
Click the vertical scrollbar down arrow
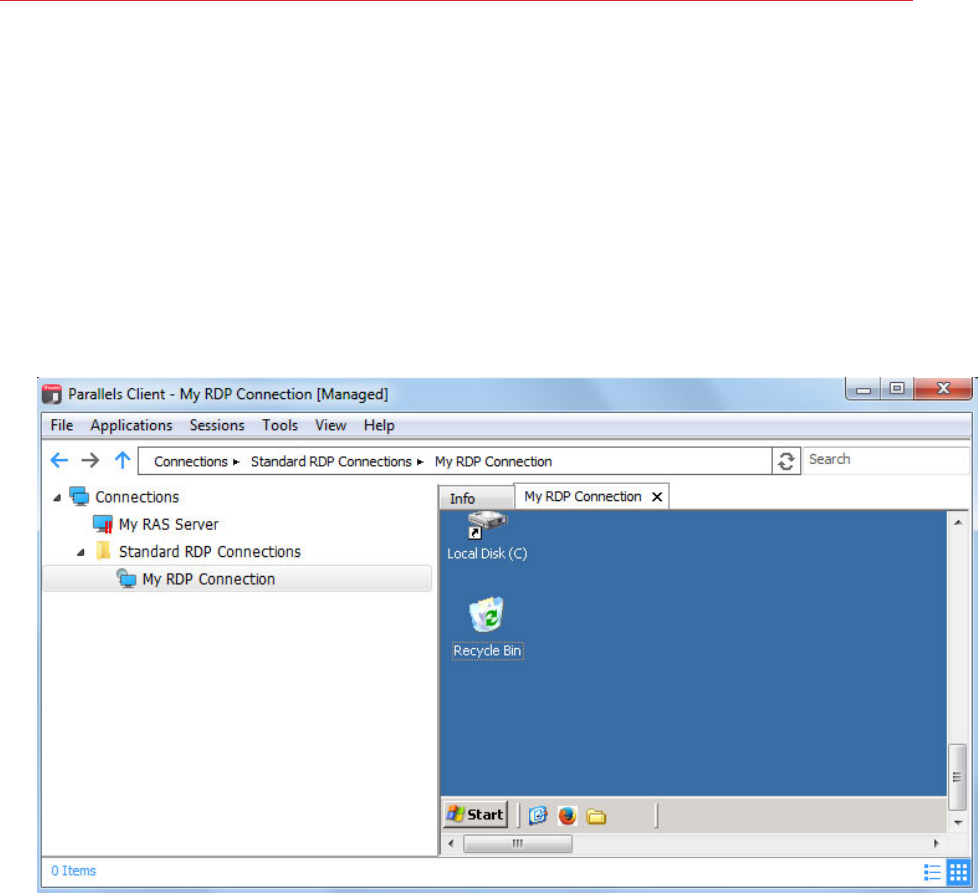click(957, 823)
